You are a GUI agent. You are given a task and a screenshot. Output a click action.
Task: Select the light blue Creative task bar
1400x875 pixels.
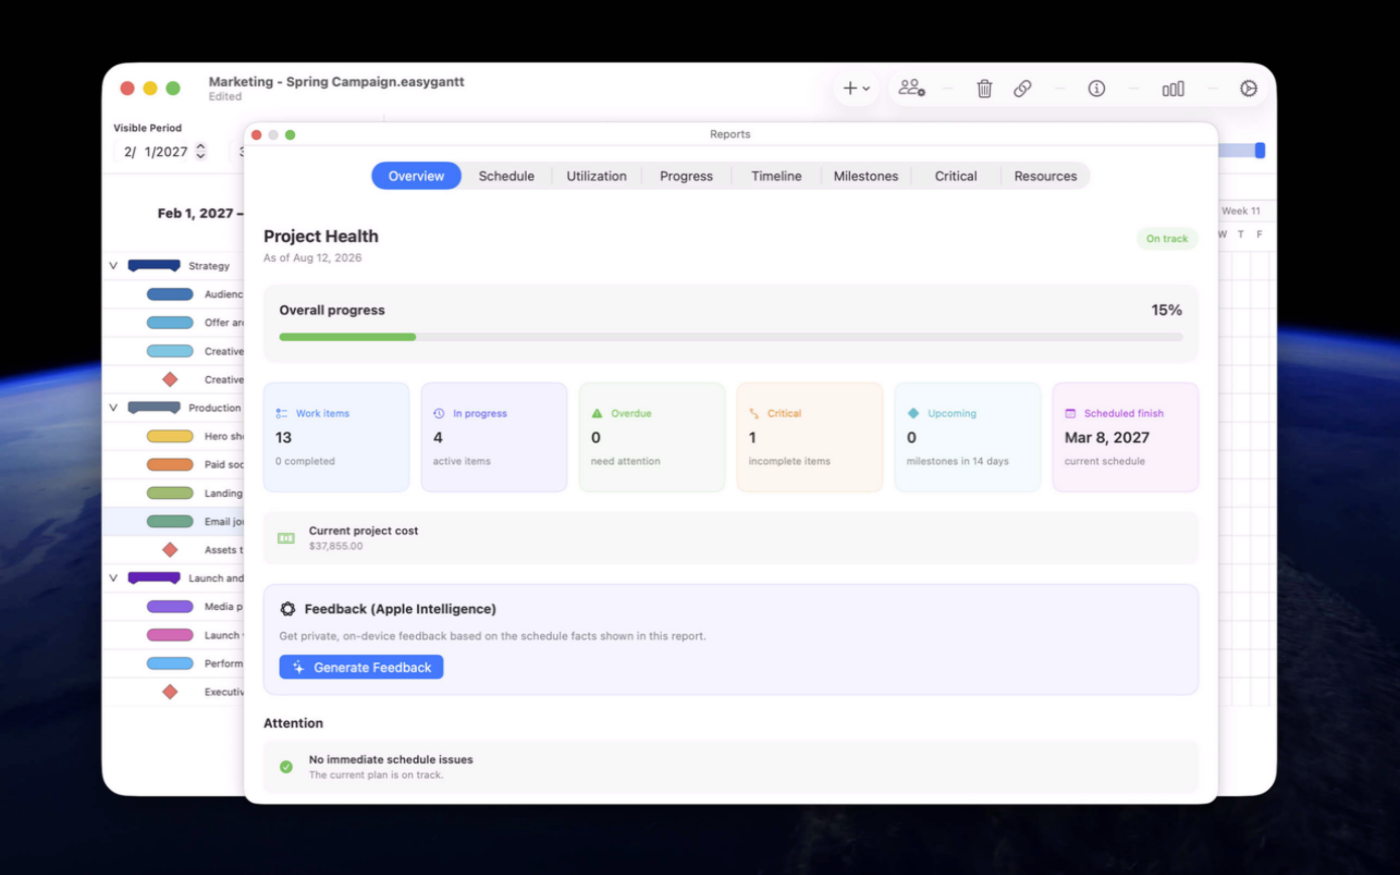point(170,351)
